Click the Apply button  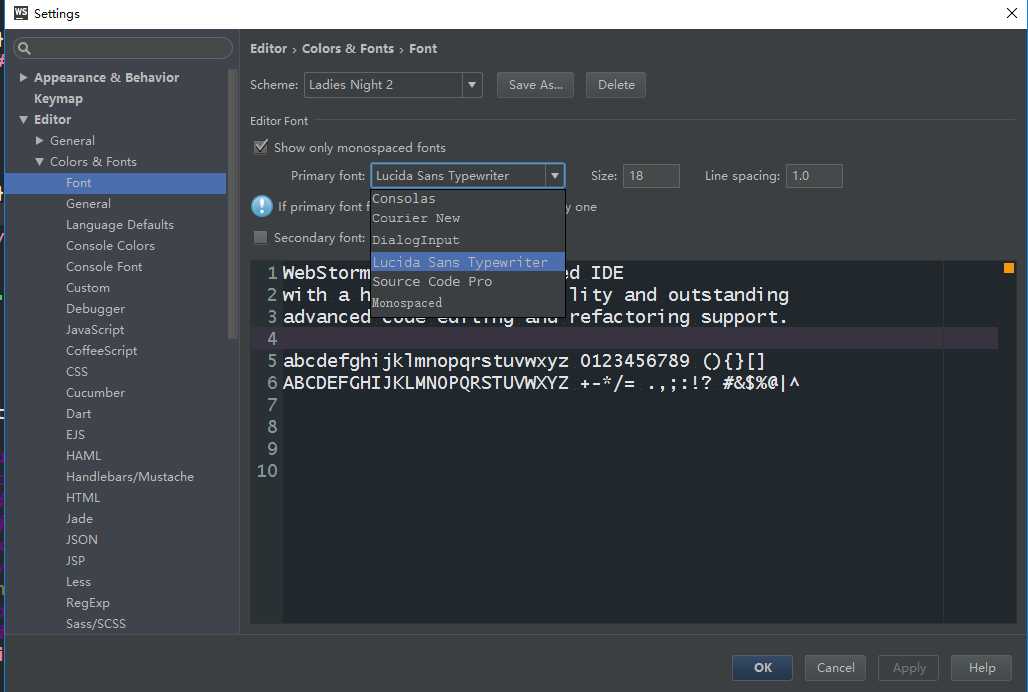click(909, 667)
